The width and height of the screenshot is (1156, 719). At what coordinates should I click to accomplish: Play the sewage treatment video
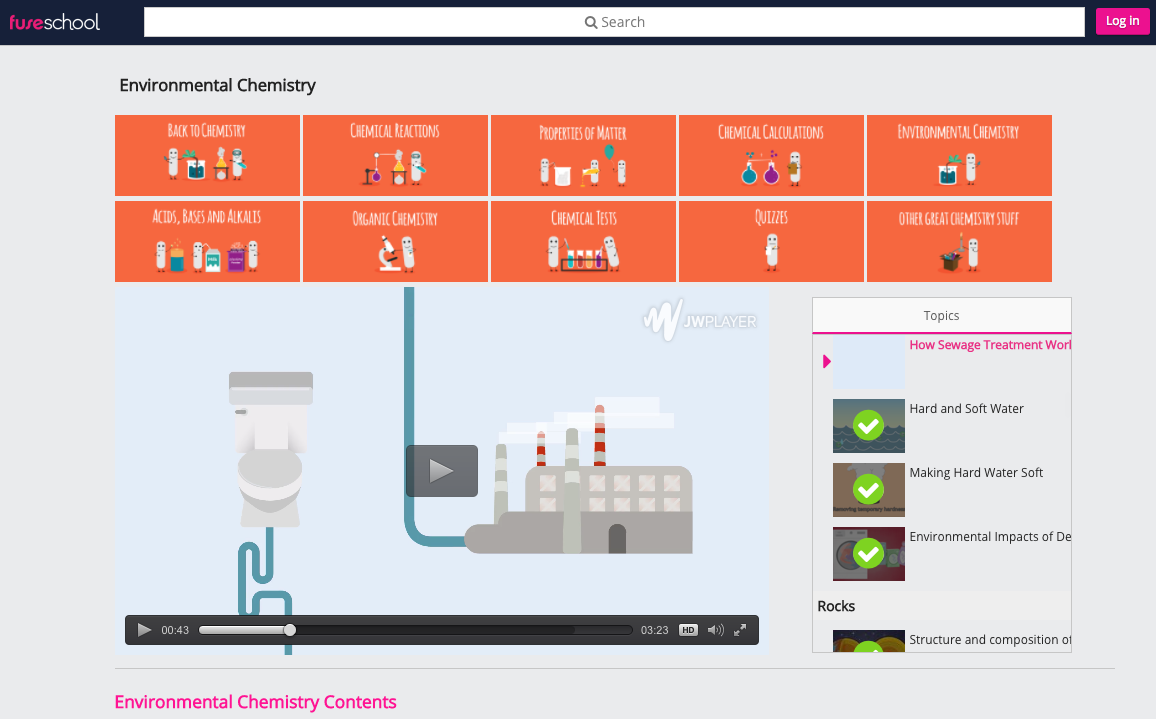(x=442, y=470)
